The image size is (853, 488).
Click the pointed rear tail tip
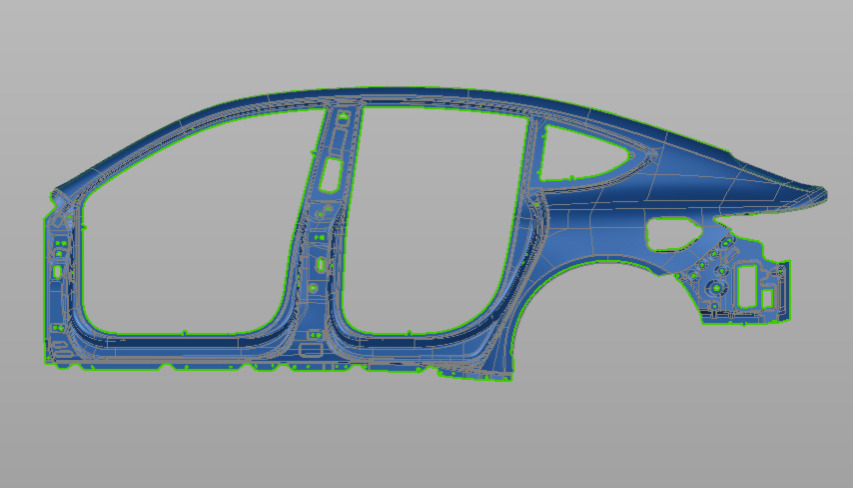point(822,191)
